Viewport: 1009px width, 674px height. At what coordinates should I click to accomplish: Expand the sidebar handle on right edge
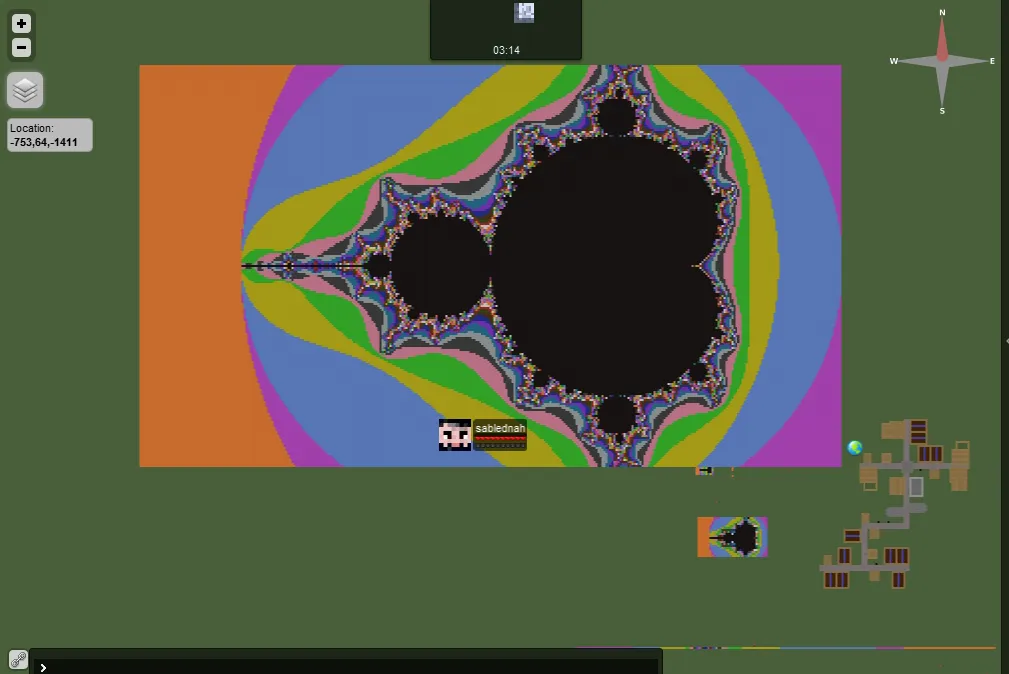[1006, 341]
